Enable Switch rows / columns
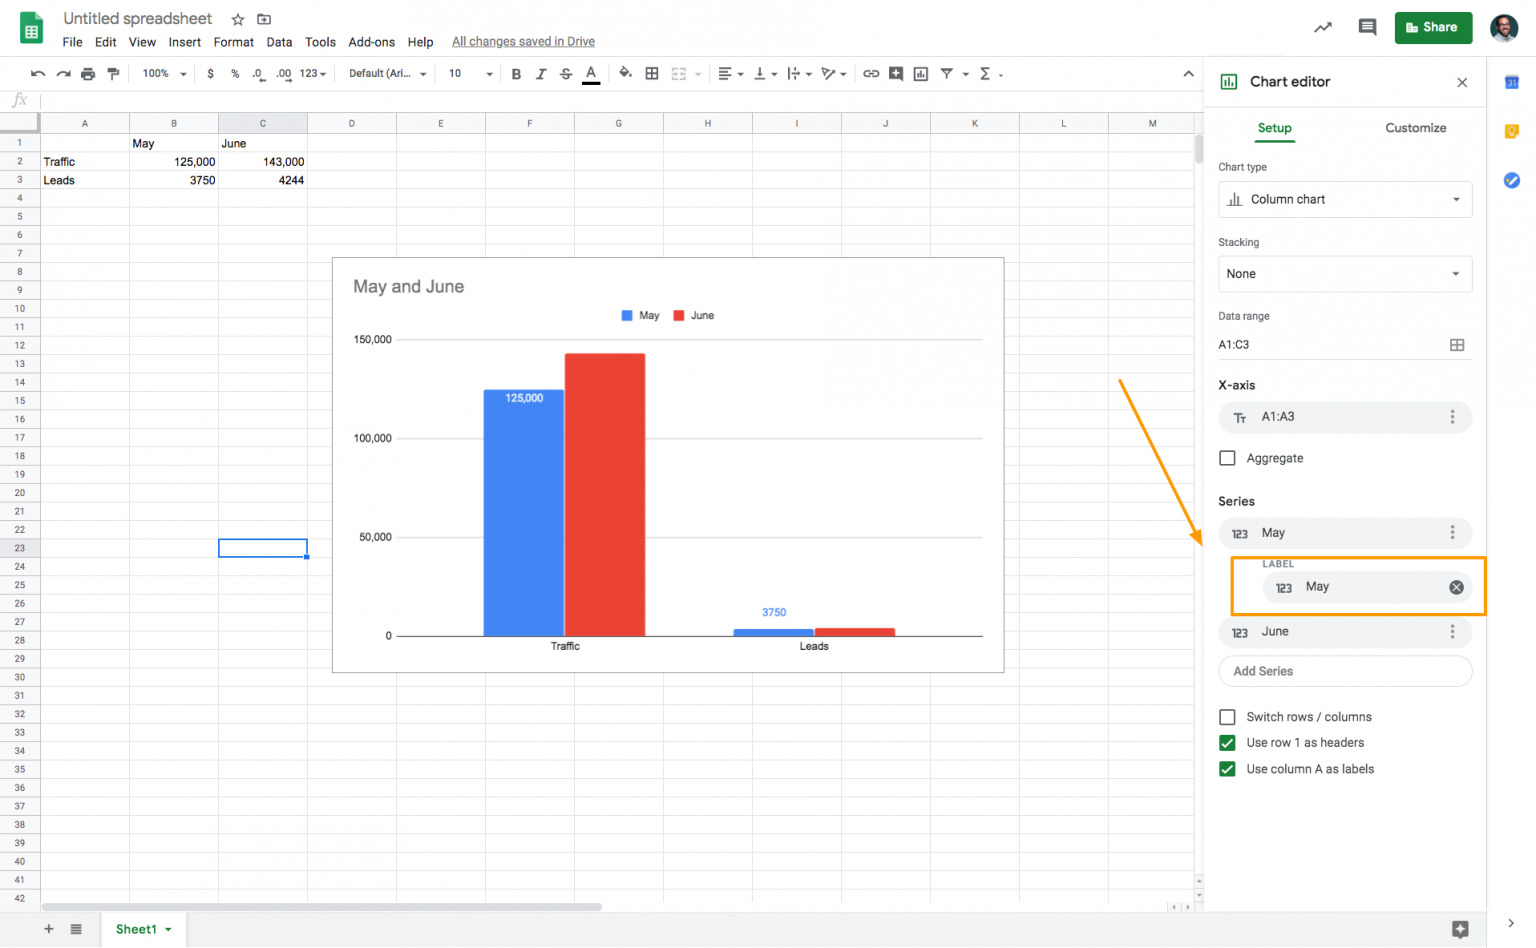 coord(1227,716)
